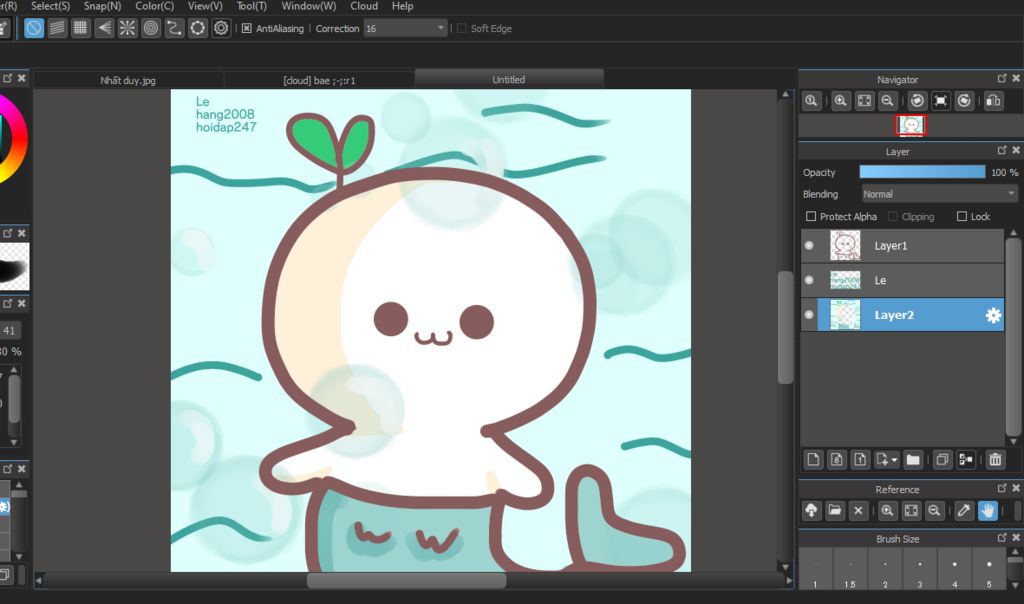Zoom in on the Reference panel
The width and height of the screenshot is (1024, 604).
[888, 511]
